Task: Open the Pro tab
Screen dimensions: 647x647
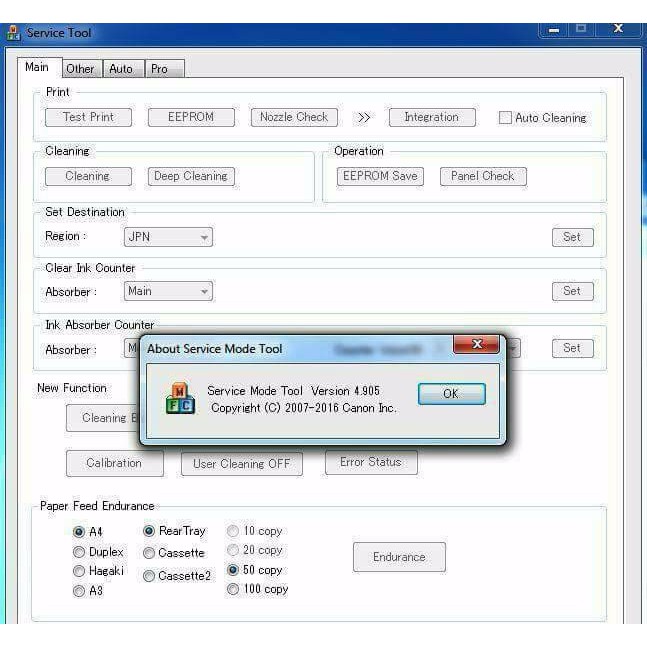Action: pyautogui.click(x=160, y=69)
